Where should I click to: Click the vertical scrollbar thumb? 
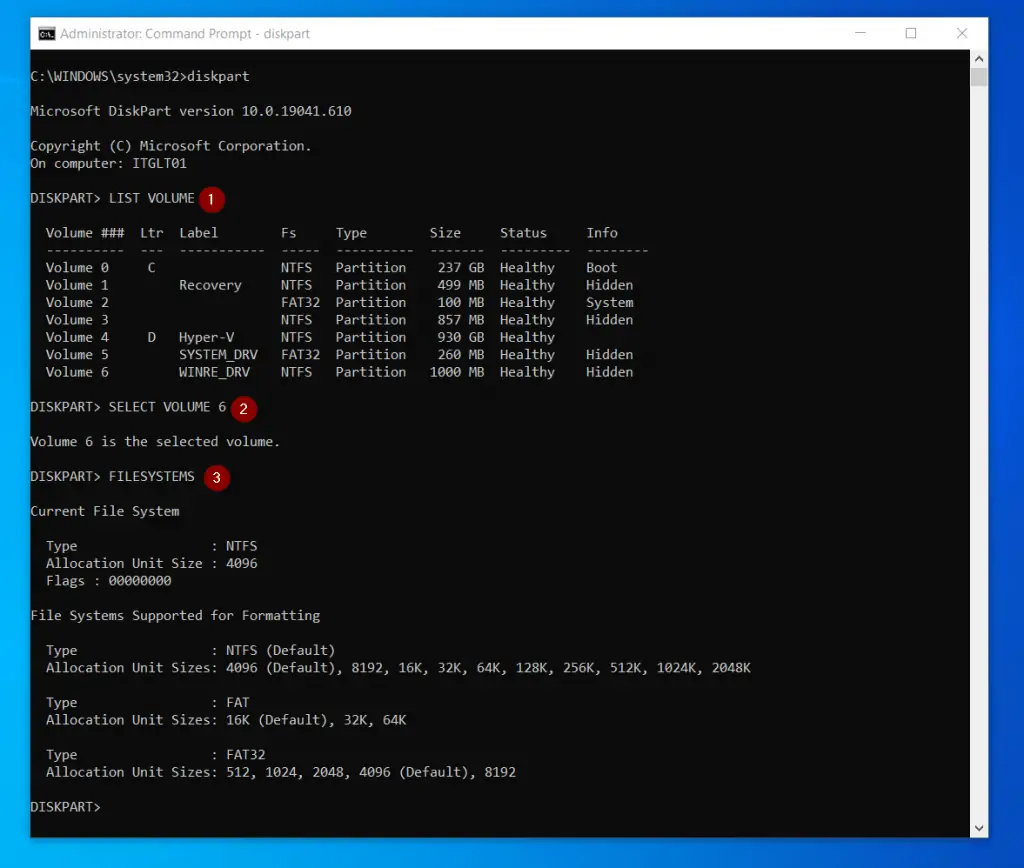pyautogui.click(x=978, y=77)
